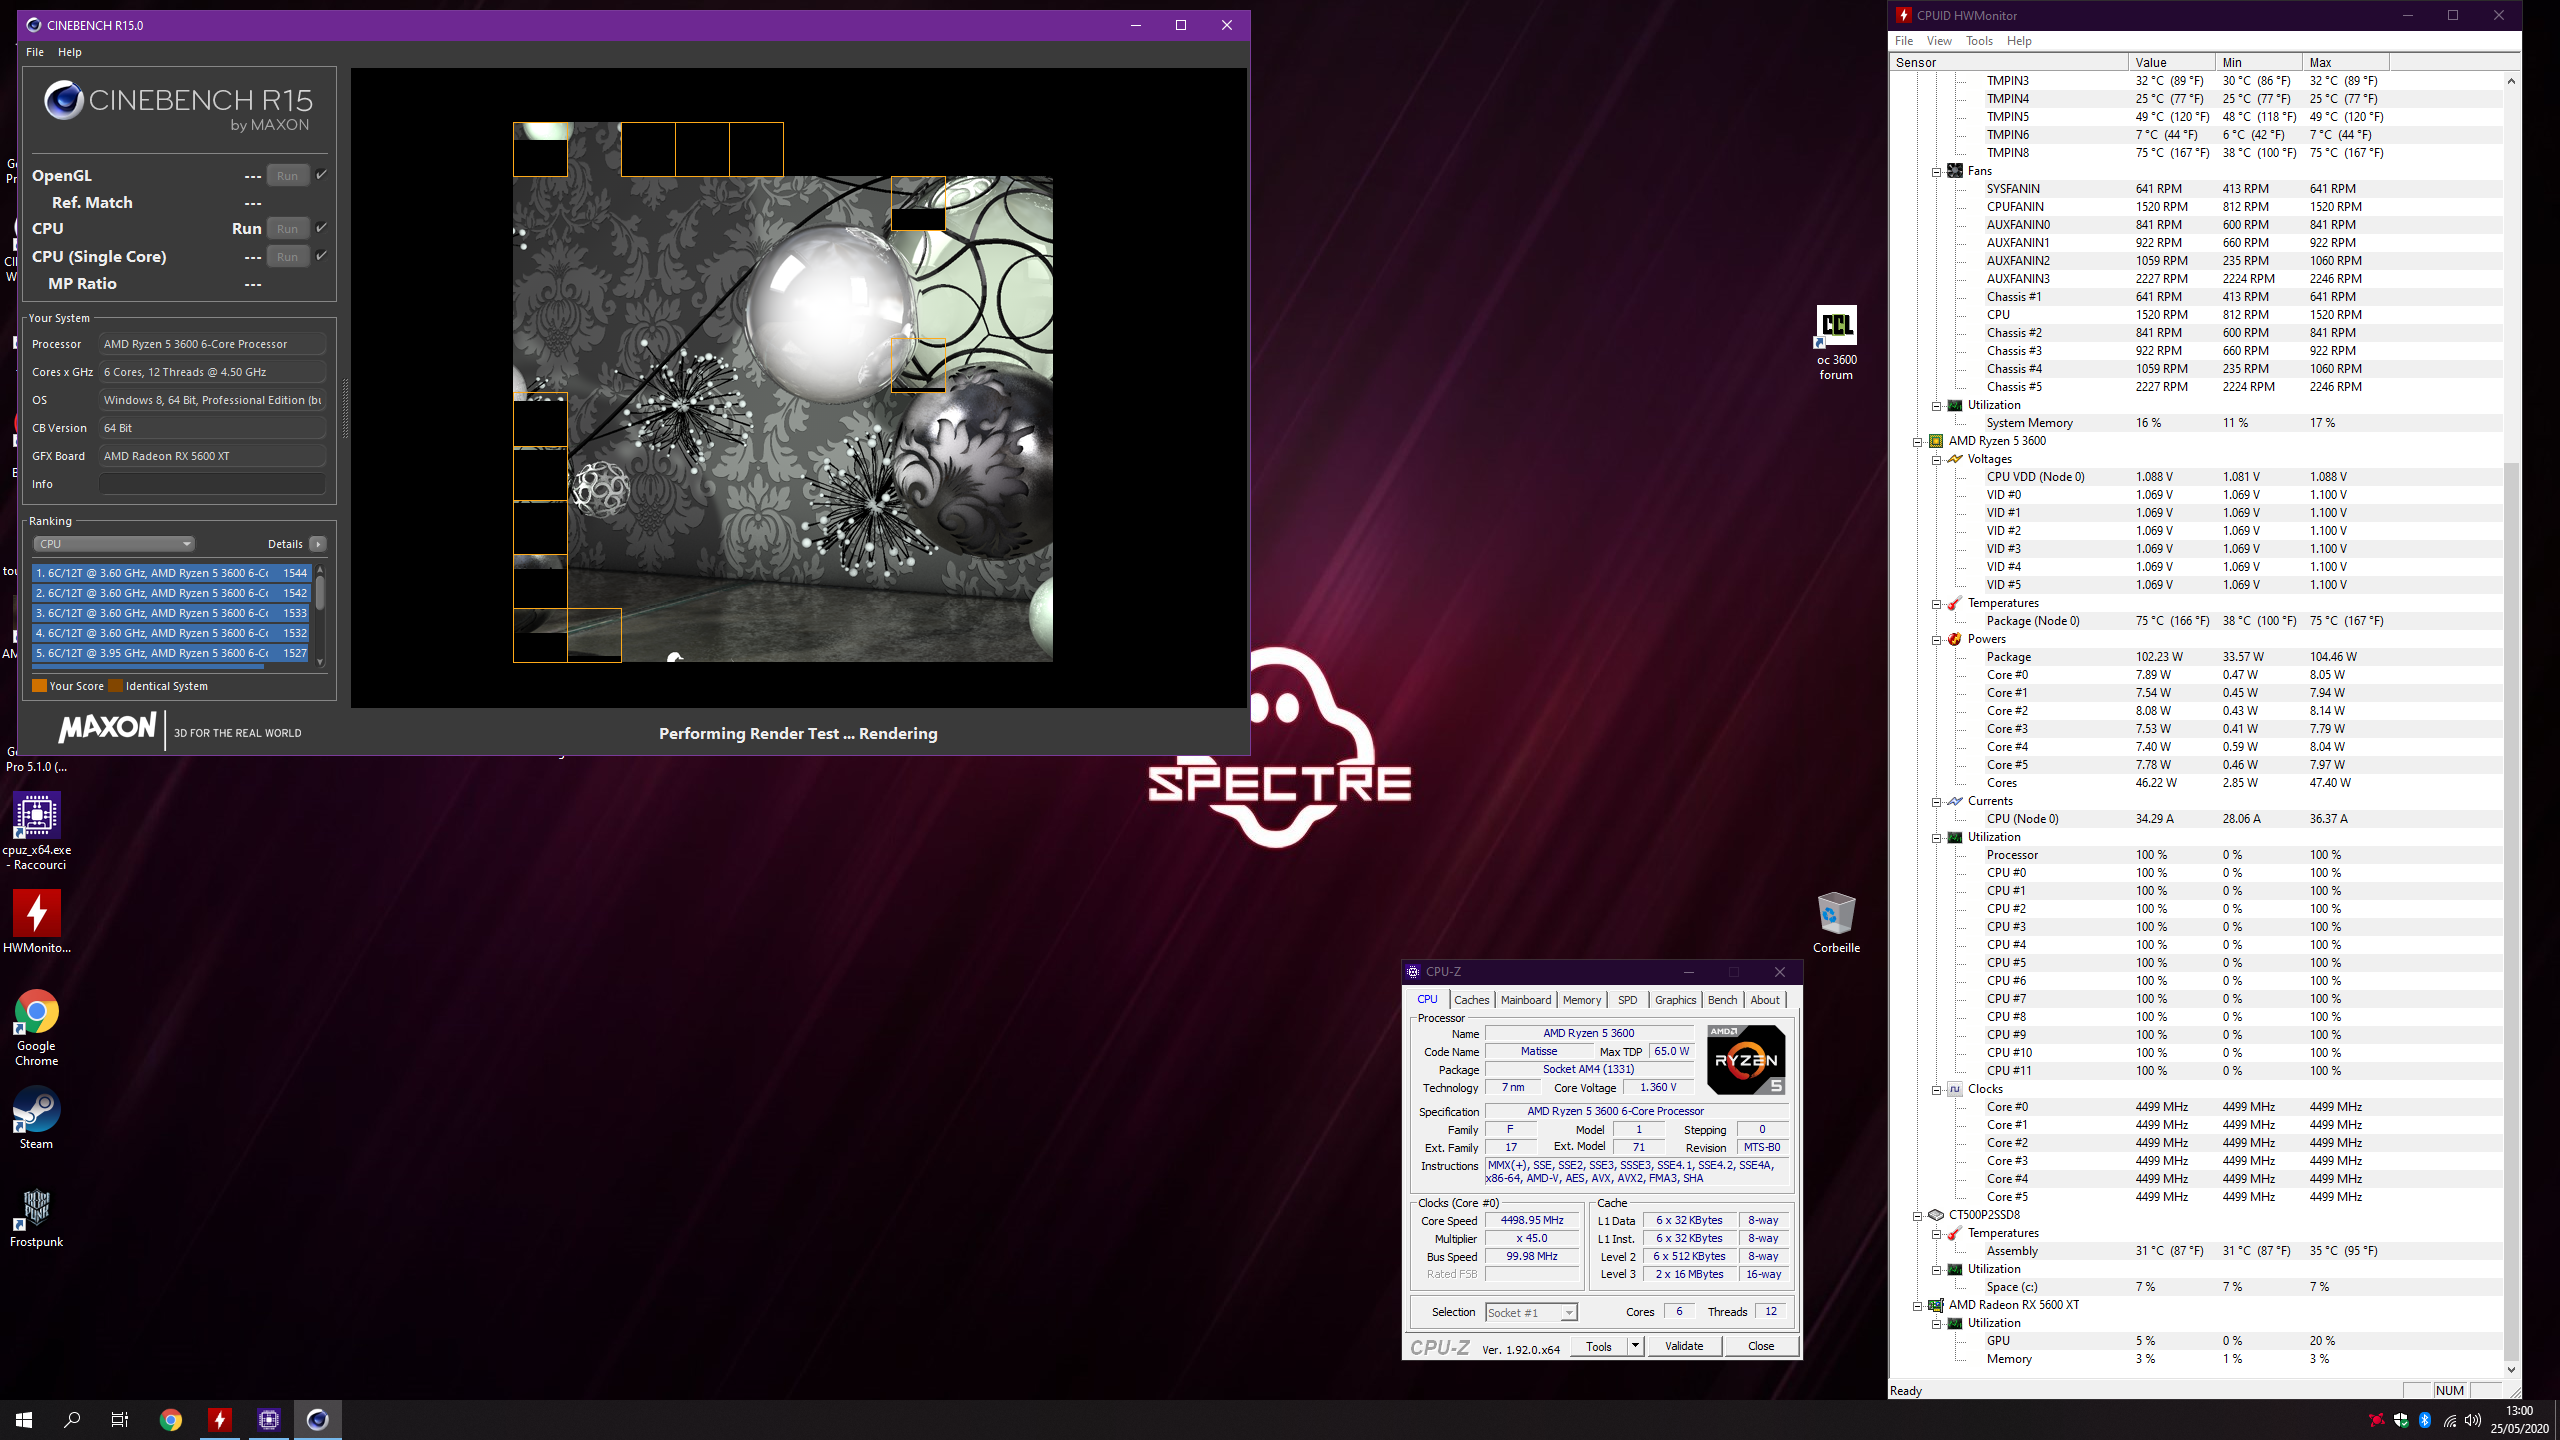Click the Info input field in Cinebench
This screenshot has width=2560, height=1440.
[x=212, y=484]
